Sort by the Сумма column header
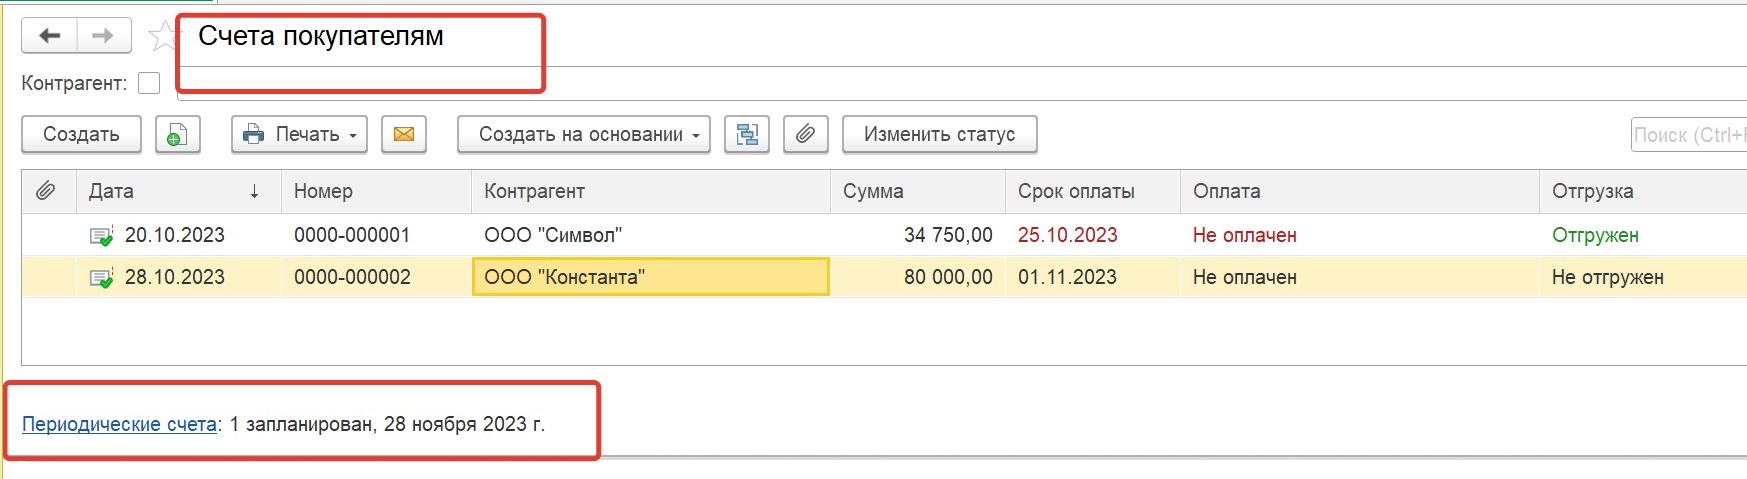 (x=917, y=191)
